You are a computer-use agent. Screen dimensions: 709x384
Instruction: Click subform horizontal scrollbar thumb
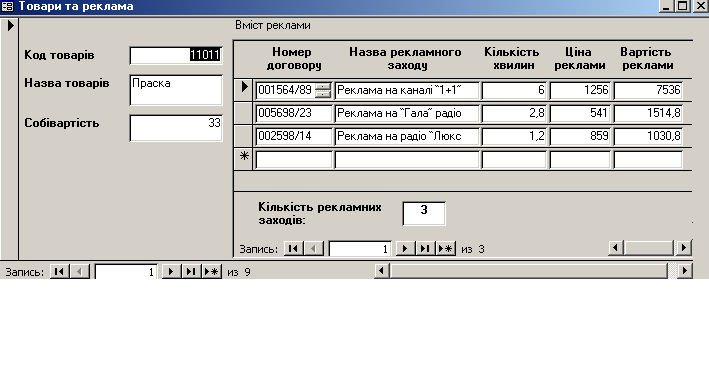(649, 247)
